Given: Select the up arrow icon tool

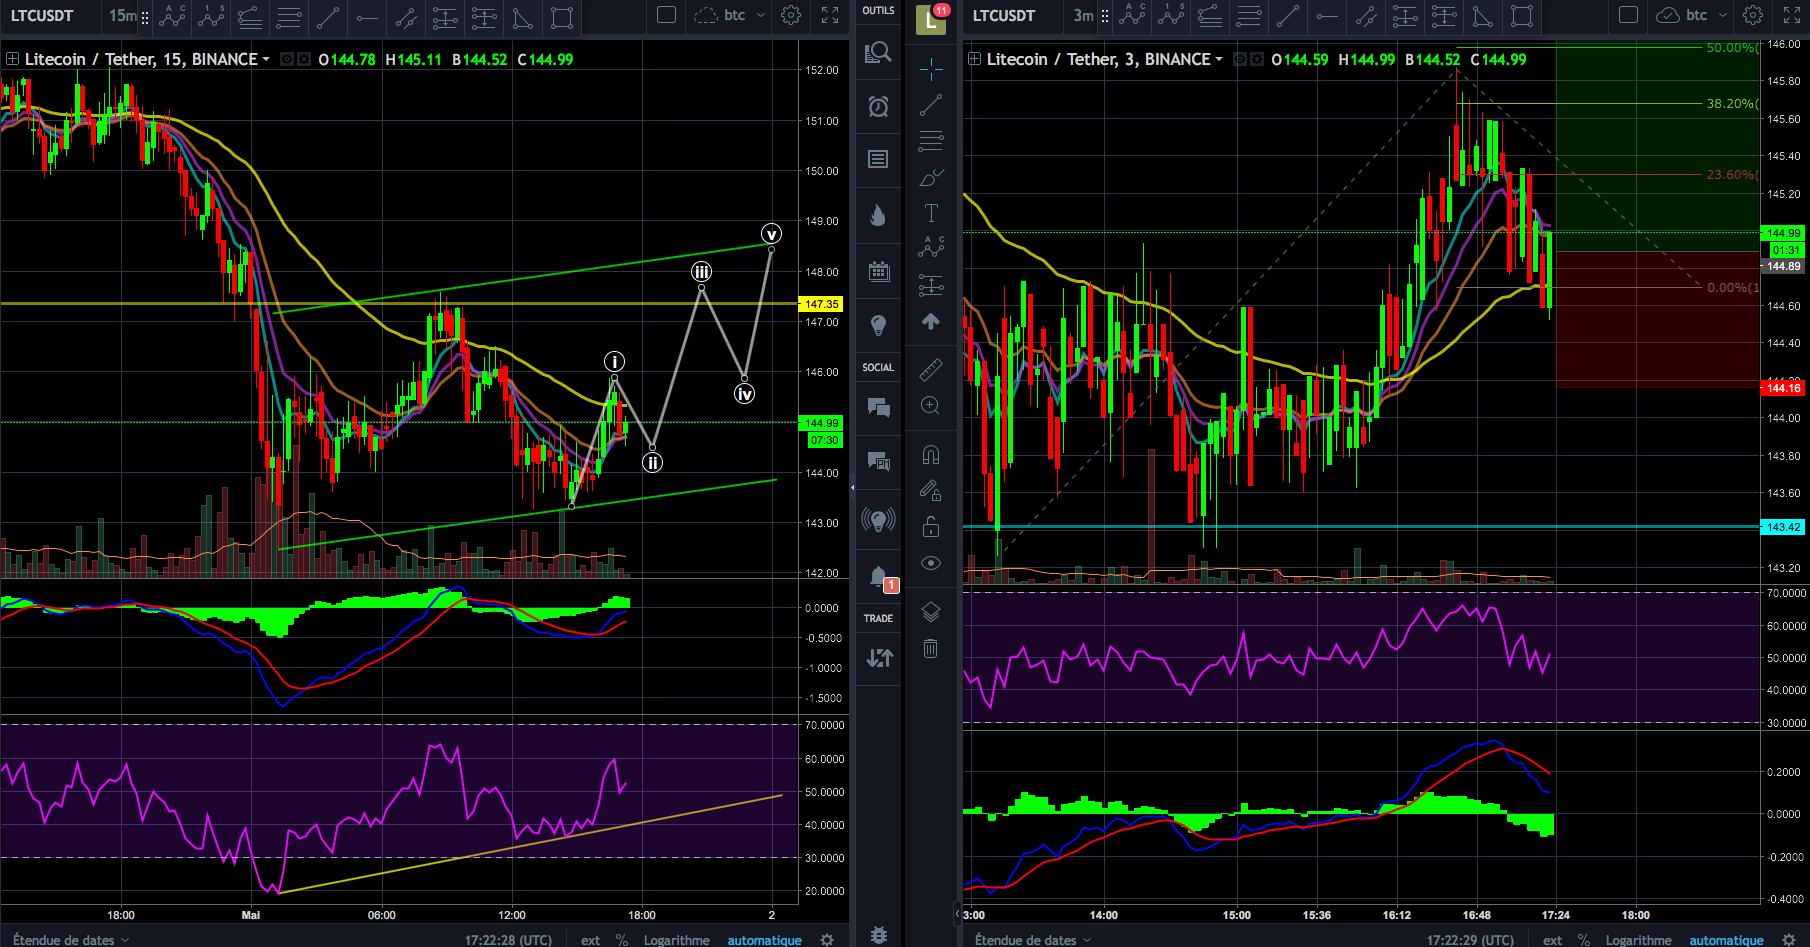Looking at the screenshot, I should point(931,321).
